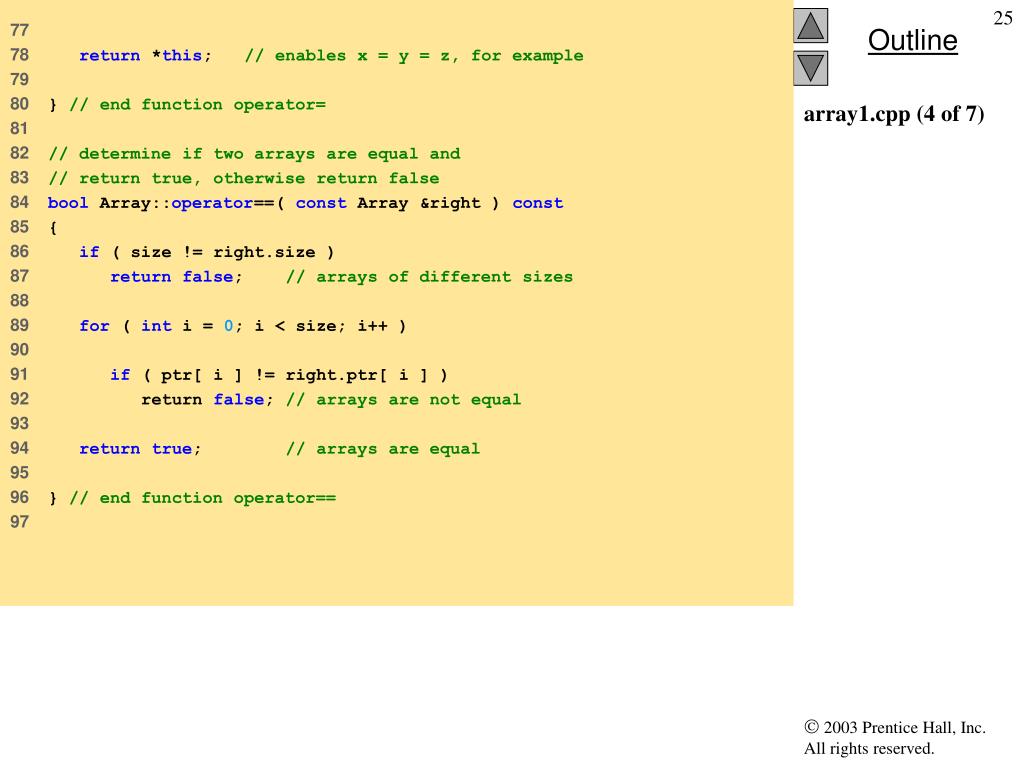Select the "arrays are not equal" comment
Viewport: 1024px width, 768px height.
(403, 400)
